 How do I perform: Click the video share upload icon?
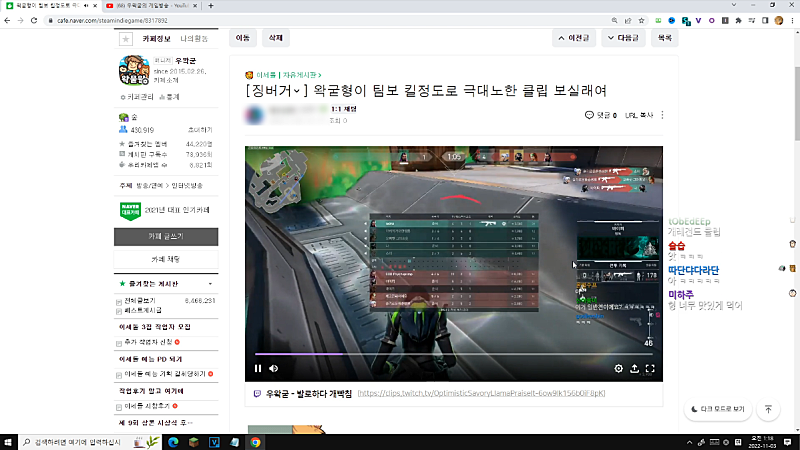634,368
